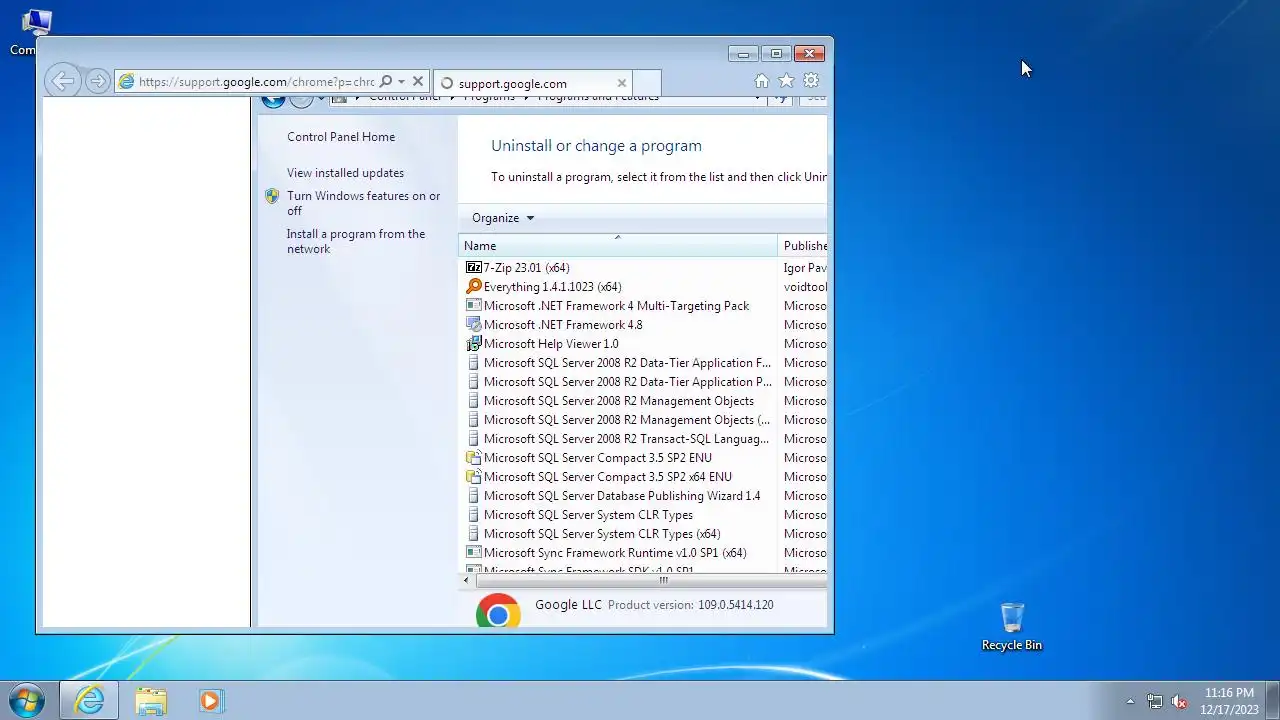This screenshot has height=720, width=1280.
Task: Click the SQL Server Compact 3.5 SP2 ENU icon
Action: click(x=474, y=458)
